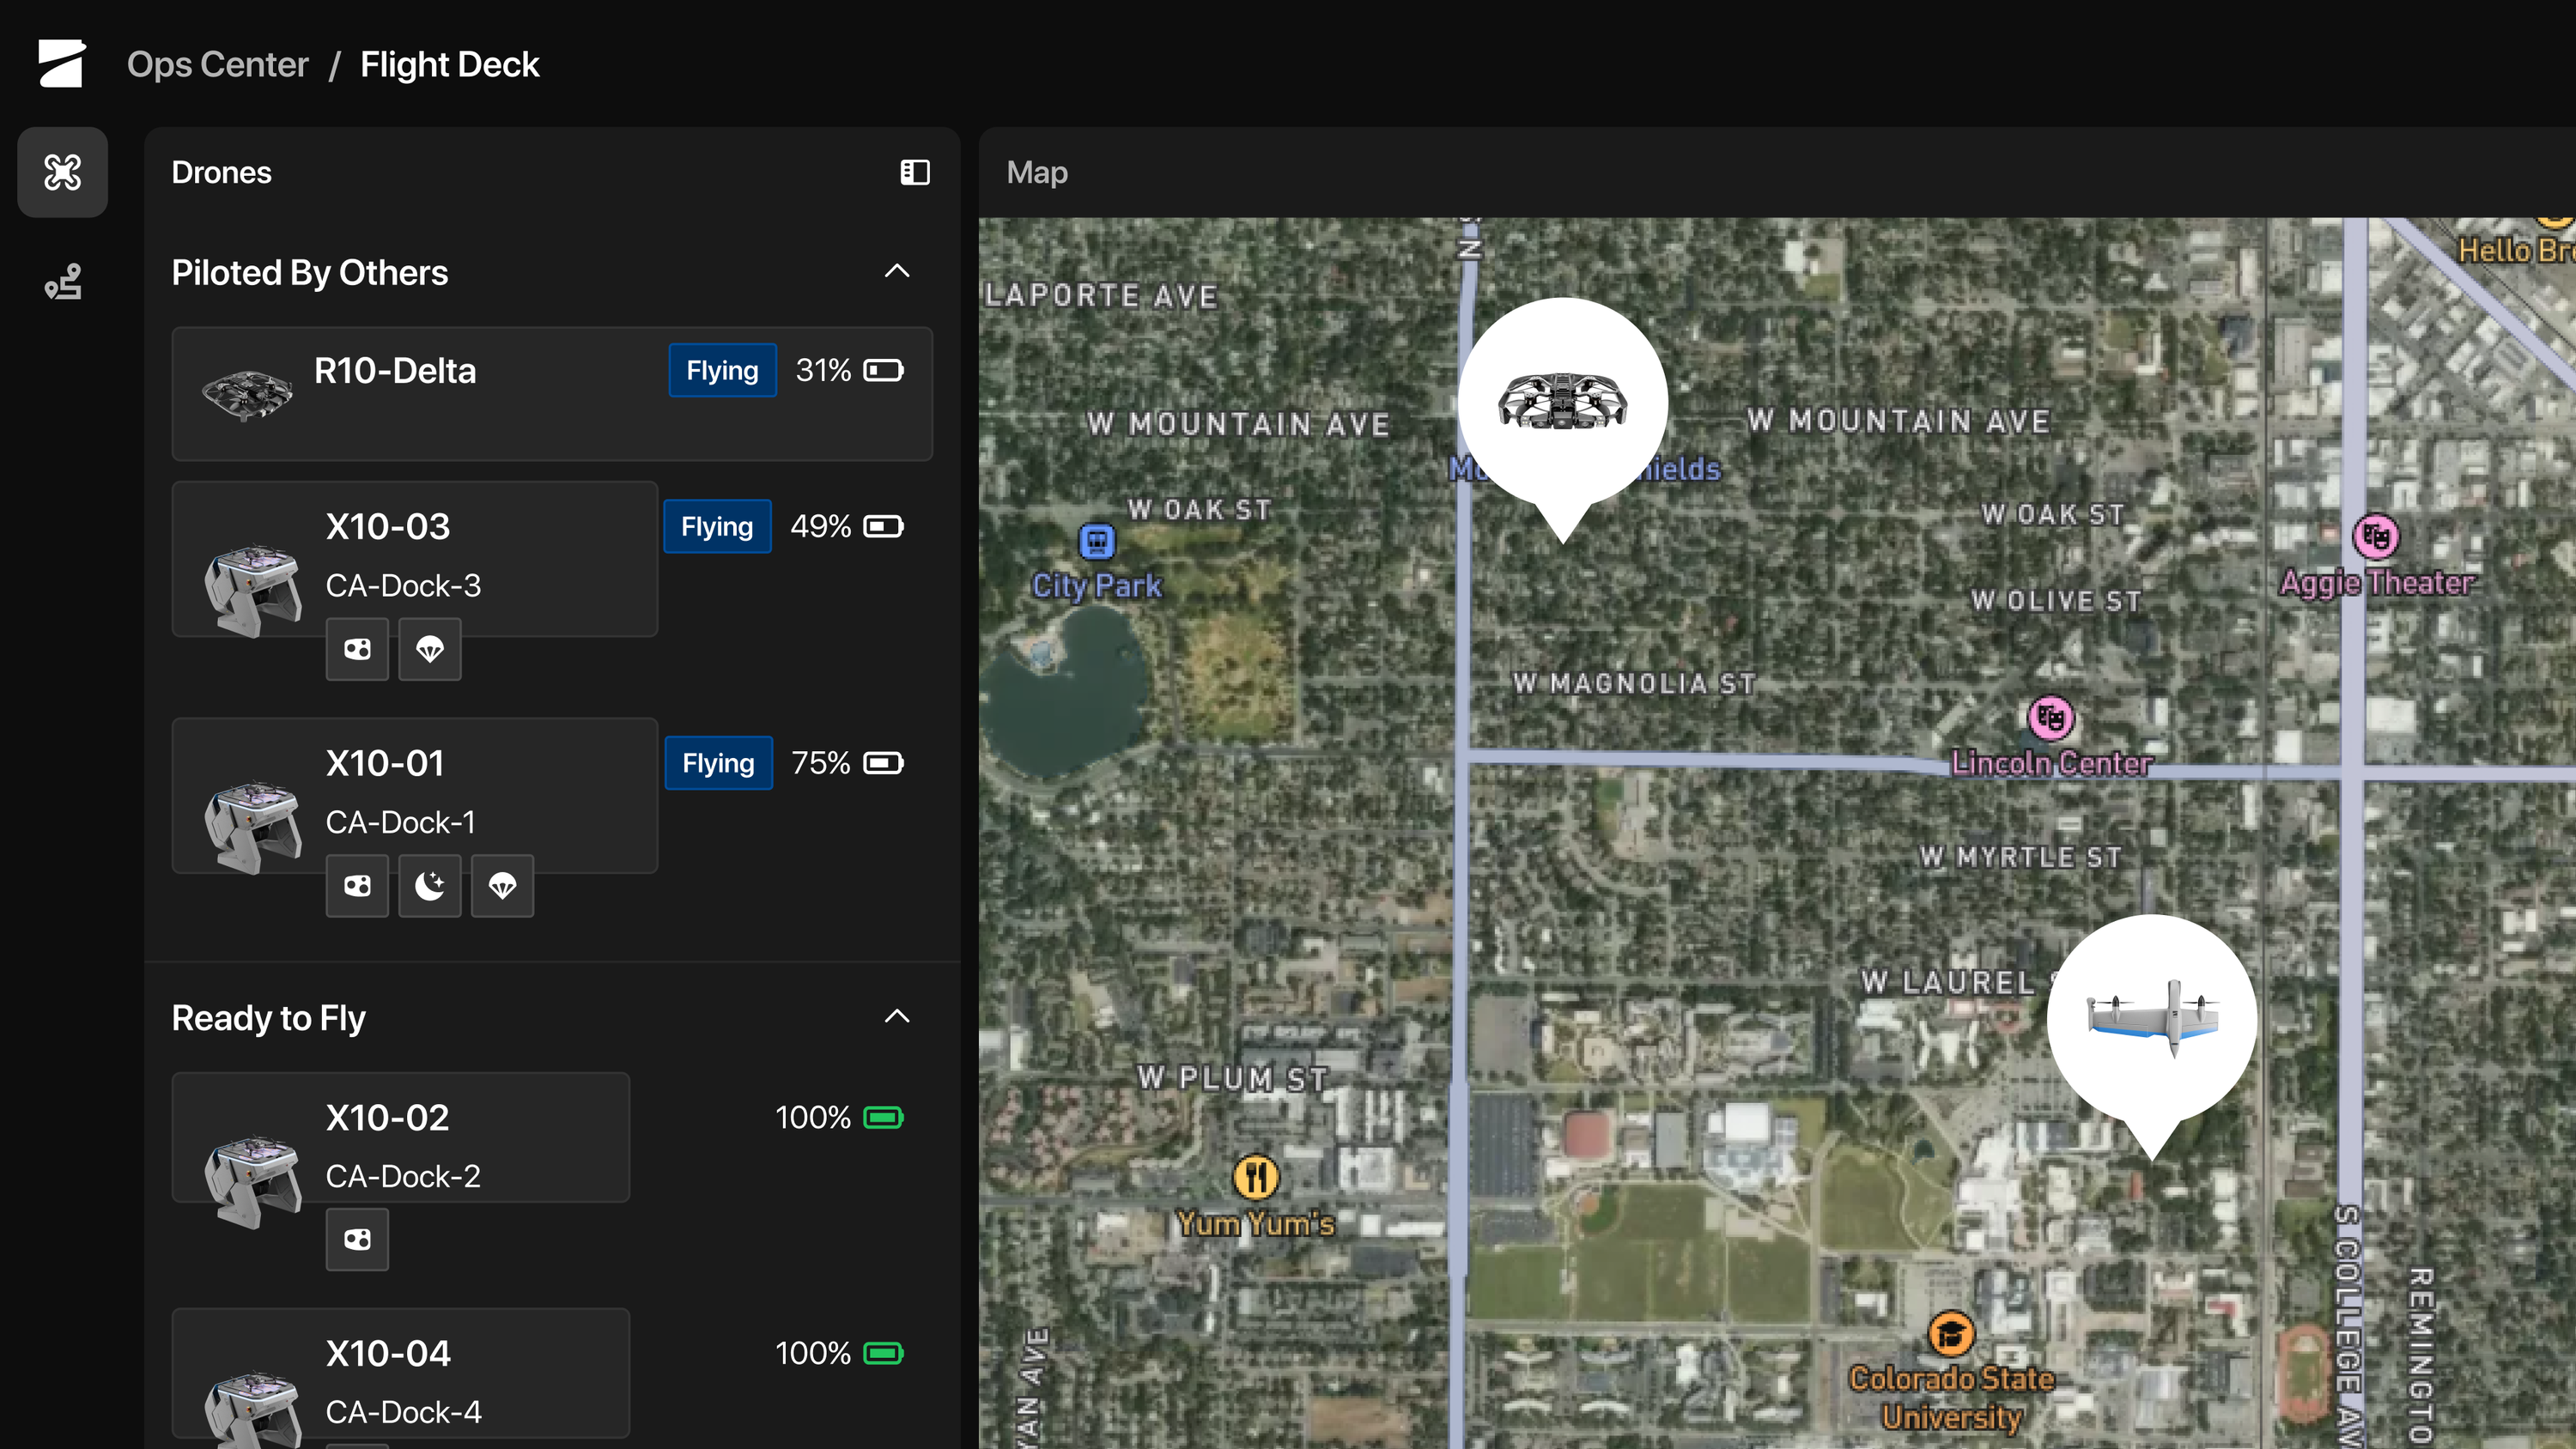Click X10-04 green battery icon
This screenshot has width=2576, height=1449.
click(884, 1353)
